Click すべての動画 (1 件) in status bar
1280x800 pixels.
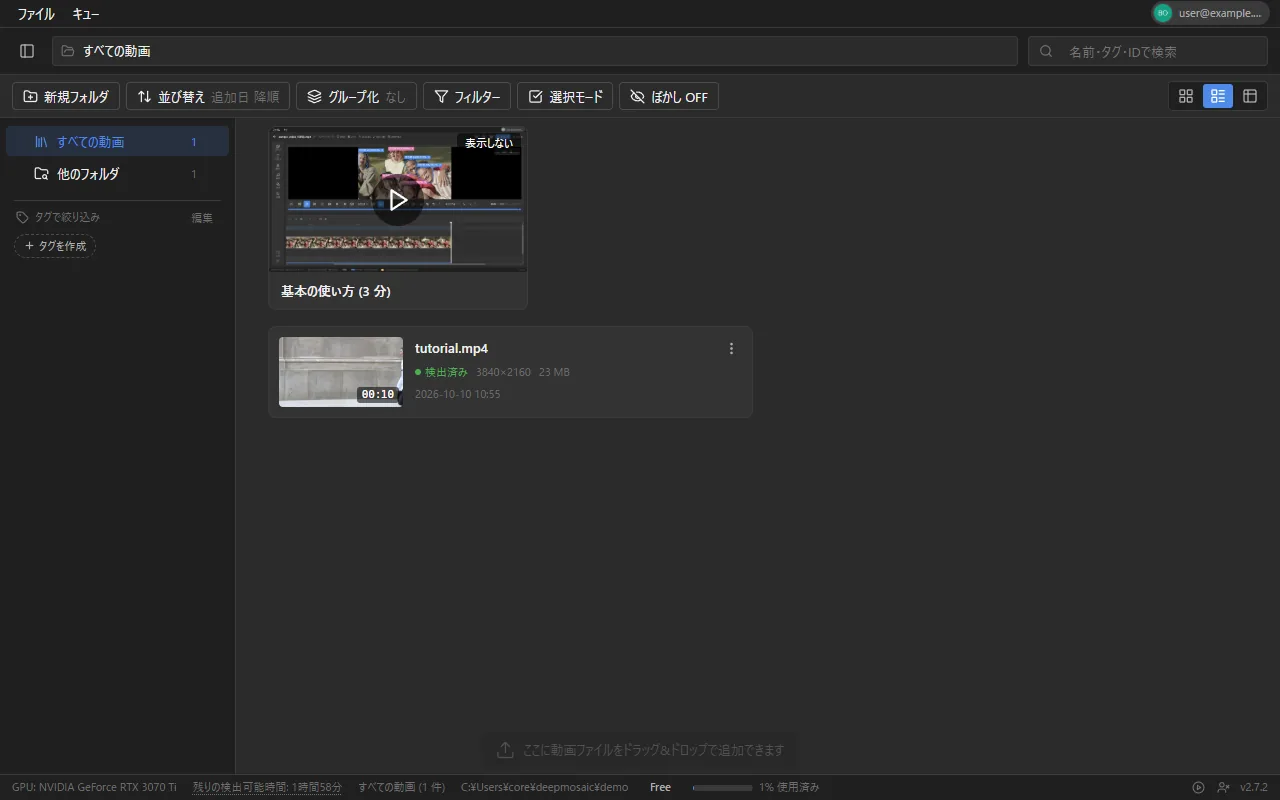(x=402, y=787)
